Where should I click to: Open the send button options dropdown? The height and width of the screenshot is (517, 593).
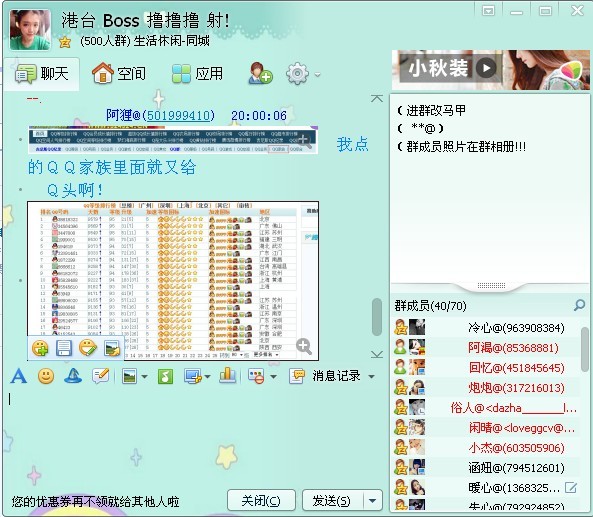click(373, 501)
